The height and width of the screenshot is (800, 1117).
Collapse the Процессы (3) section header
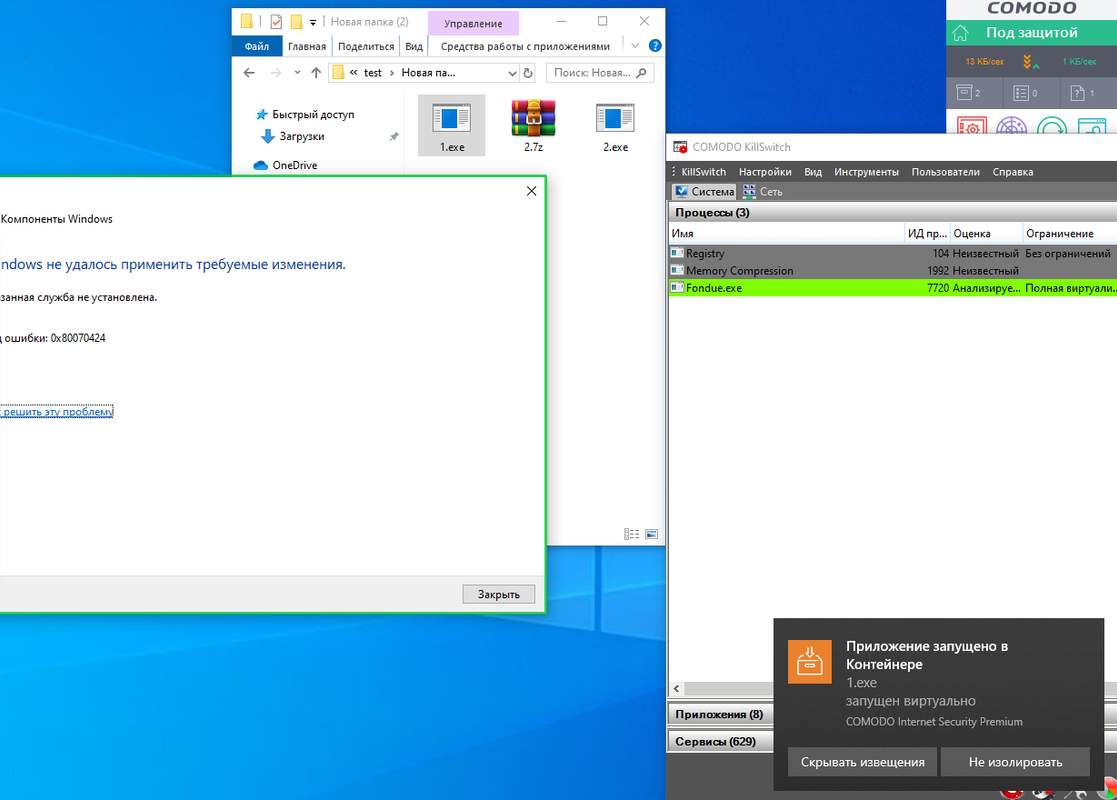coord(892,212)
